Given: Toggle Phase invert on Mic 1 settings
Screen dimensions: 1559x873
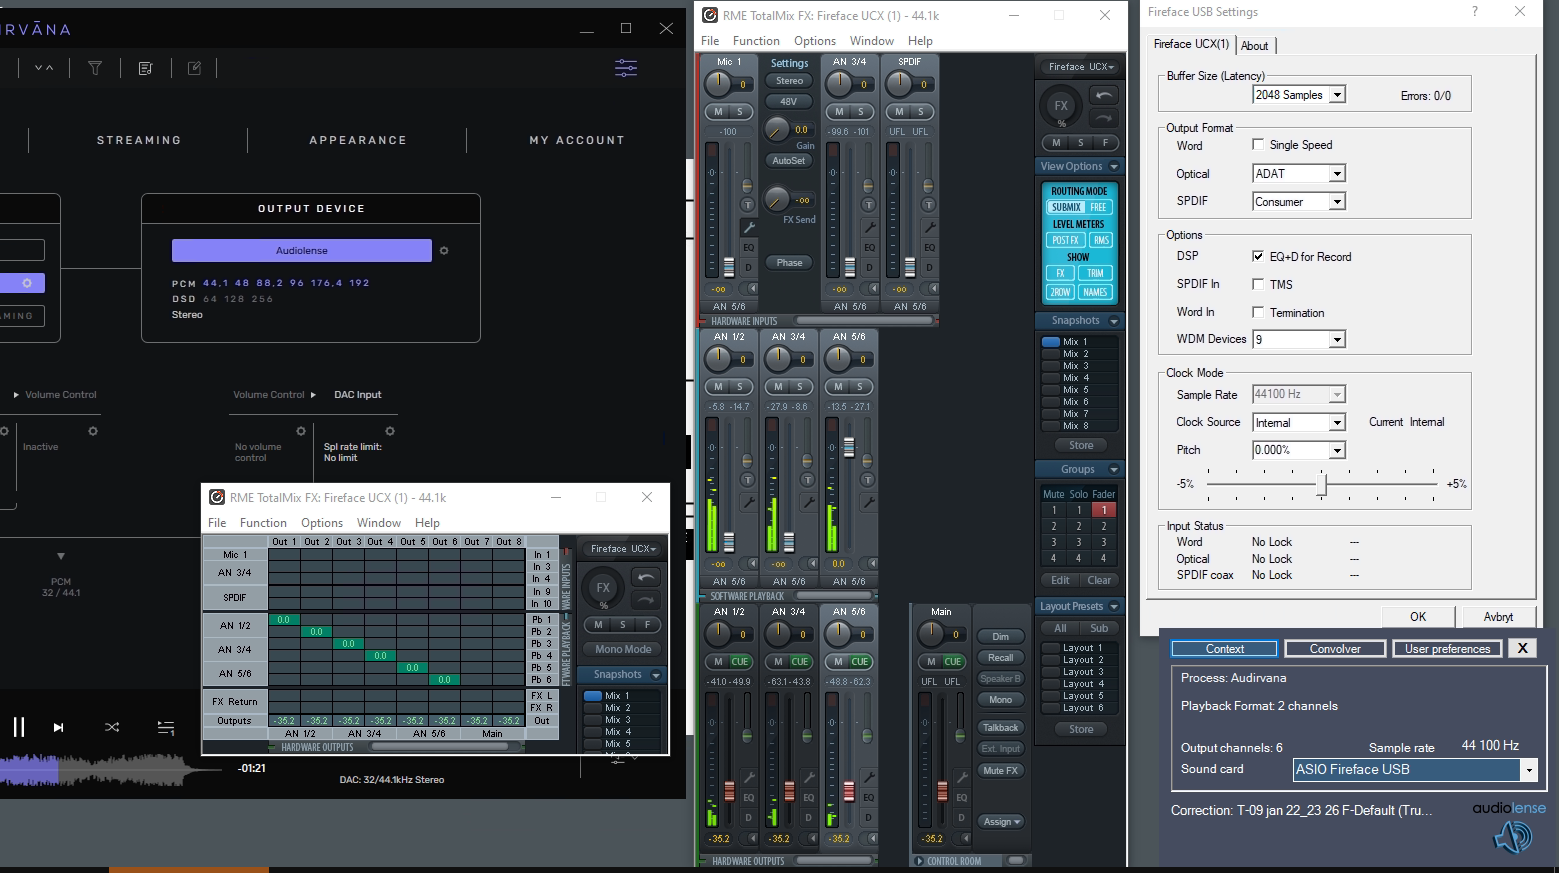Looking at the screenshot, I should tap(789, 263).
